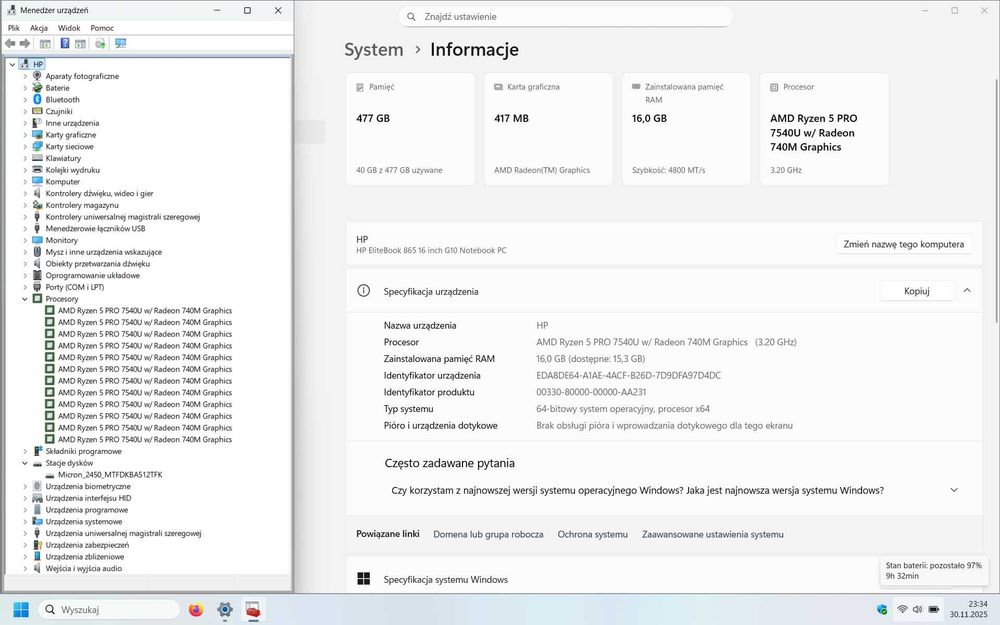Click the Device Manager icon on the taskbar
This screenshot has height=625, width=1000.
click(x=253, y=610)
